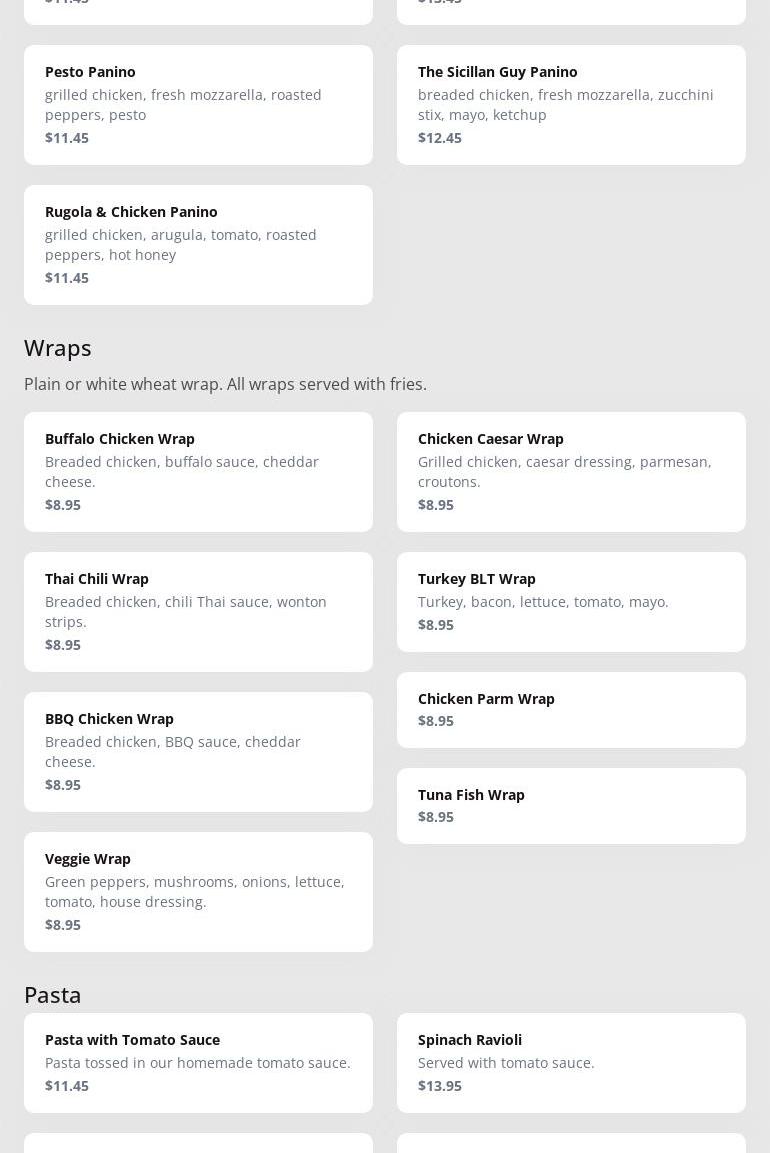Click the $12.45 Sicilian Guy Panino price
Image resolution: width=770 pixels, height=1153 pixels.
(440, 138)
